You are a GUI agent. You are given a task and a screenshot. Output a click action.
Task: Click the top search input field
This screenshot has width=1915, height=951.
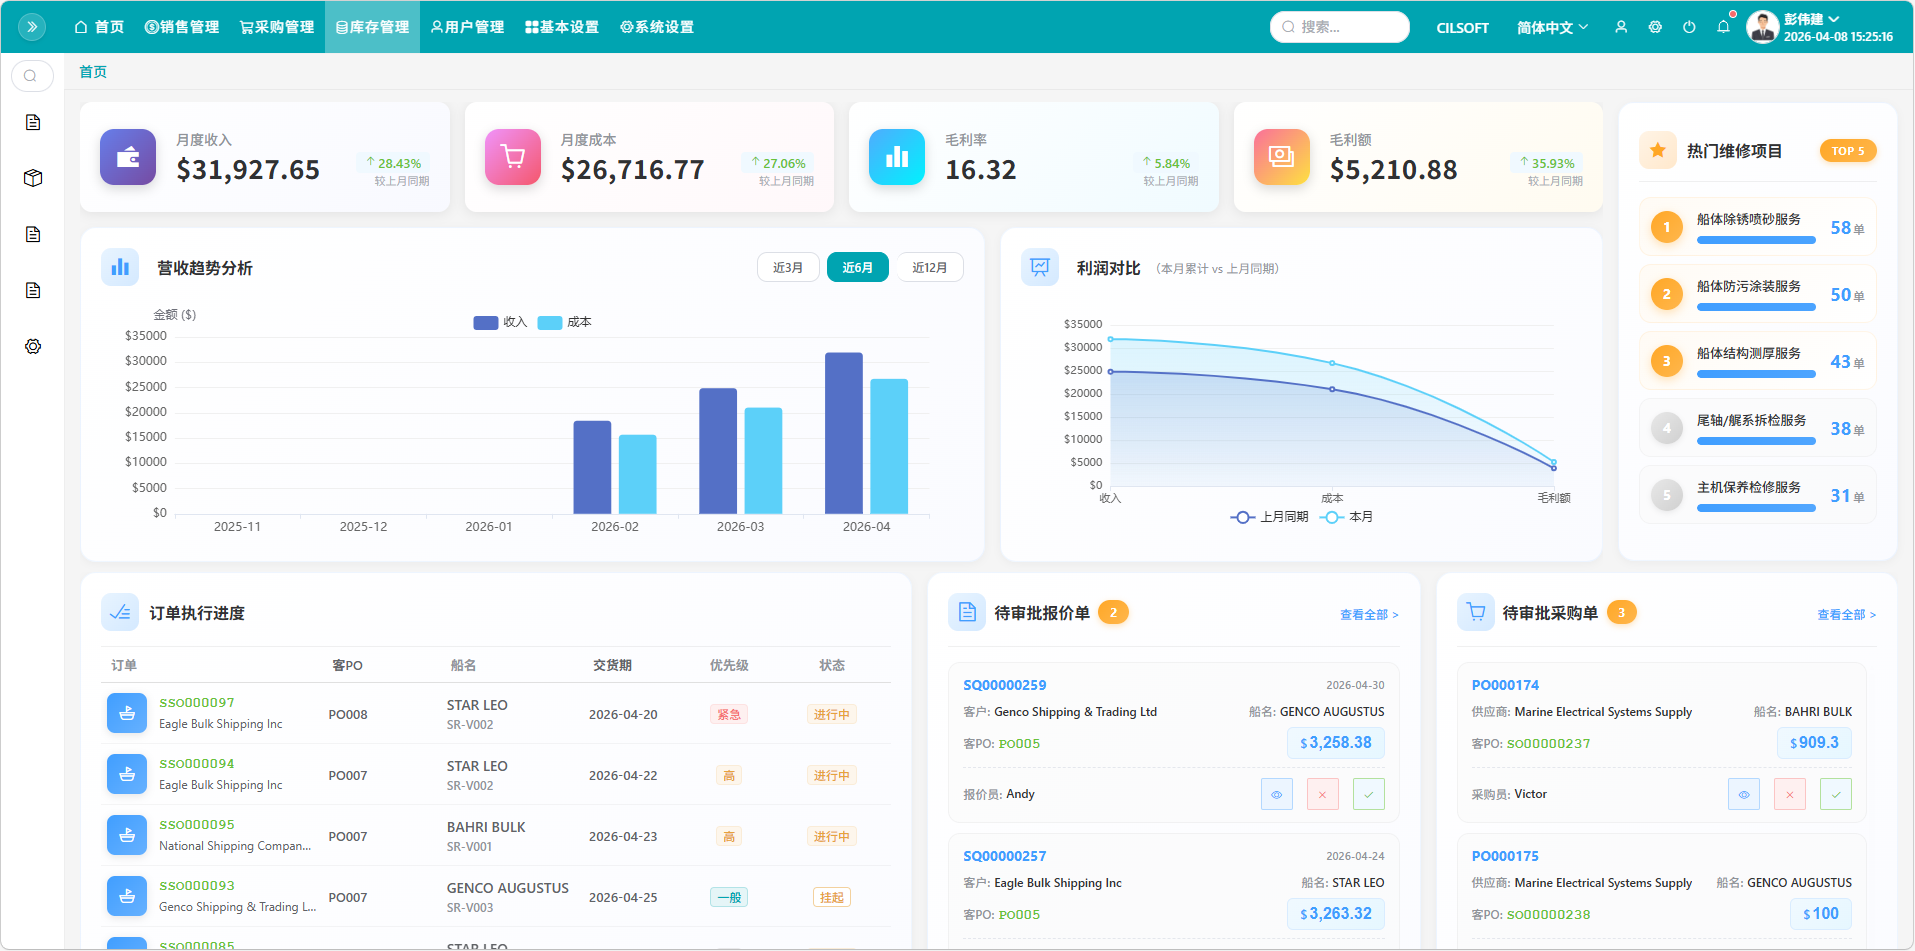(1340, 27)
